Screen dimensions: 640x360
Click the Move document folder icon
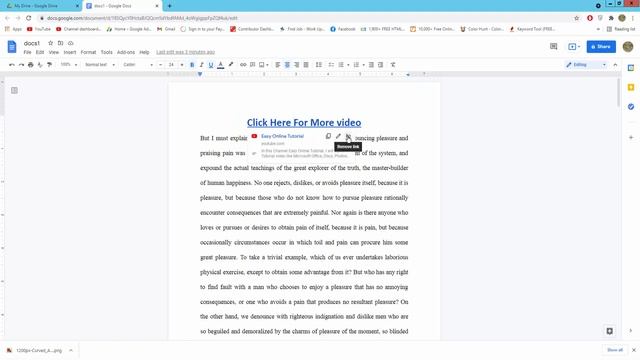point(60,43)
